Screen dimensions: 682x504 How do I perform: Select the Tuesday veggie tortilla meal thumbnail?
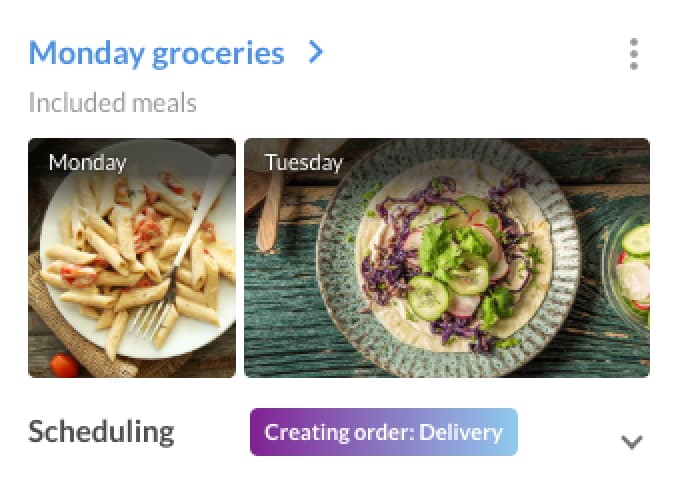point(420,257)
